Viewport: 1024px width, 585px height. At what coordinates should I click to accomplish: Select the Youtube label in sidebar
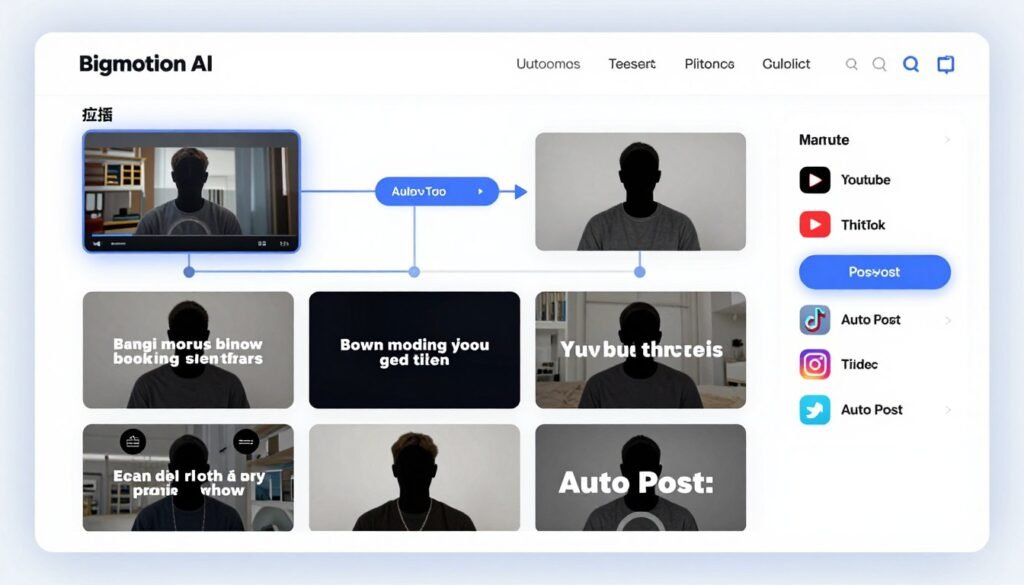pyautogui.click(x=865, y=180)
